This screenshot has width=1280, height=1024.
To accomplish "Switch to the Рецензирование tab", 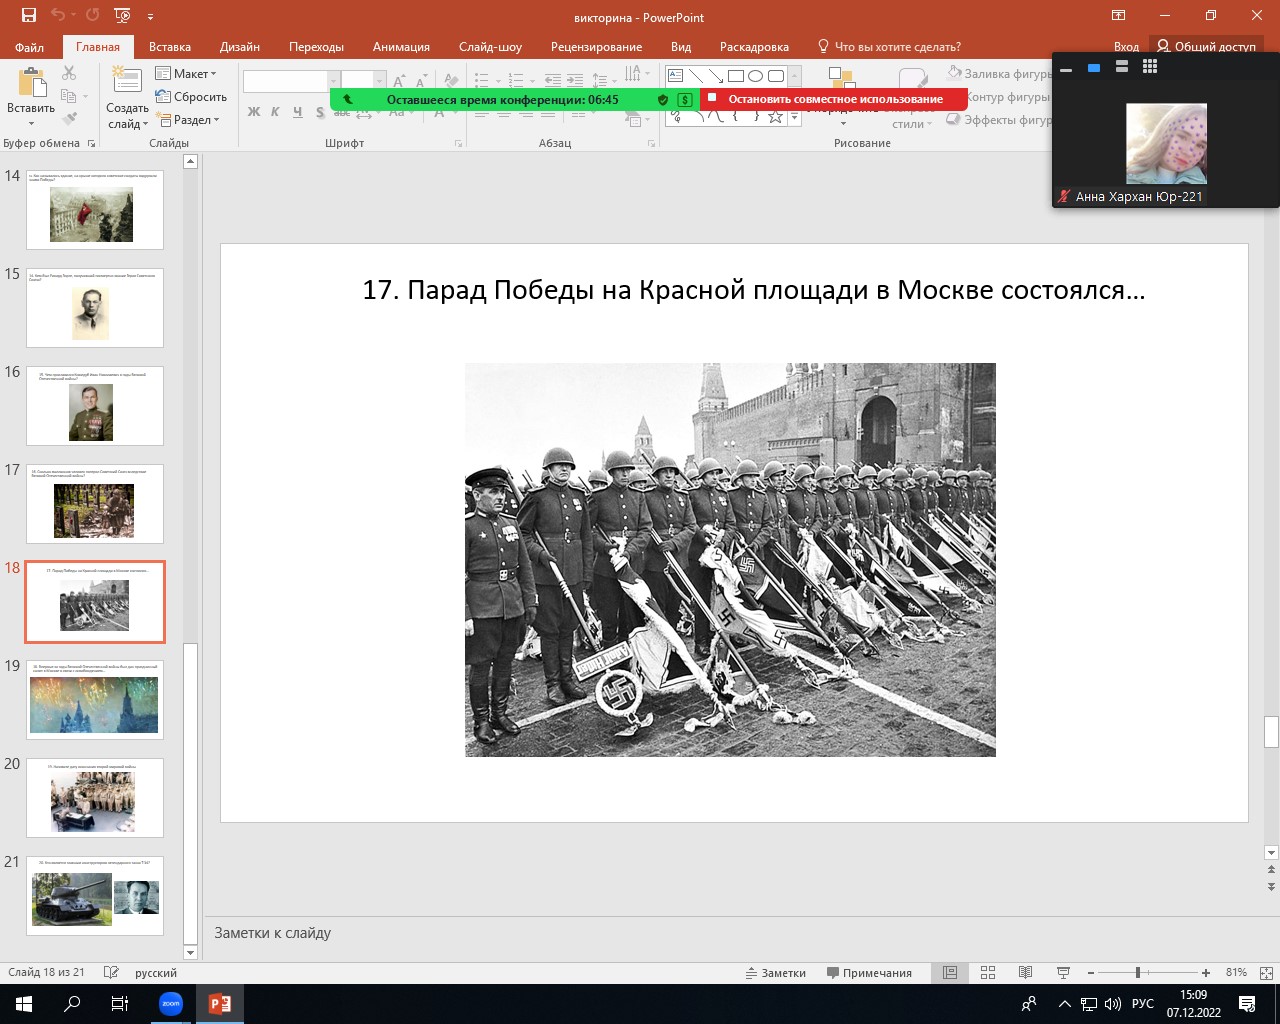I will (x=596, y=47).
